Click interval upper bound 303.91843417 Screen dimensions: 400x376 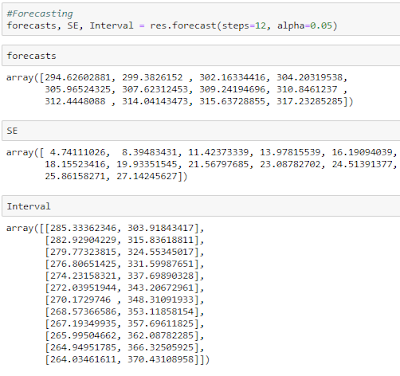(160, 228)
